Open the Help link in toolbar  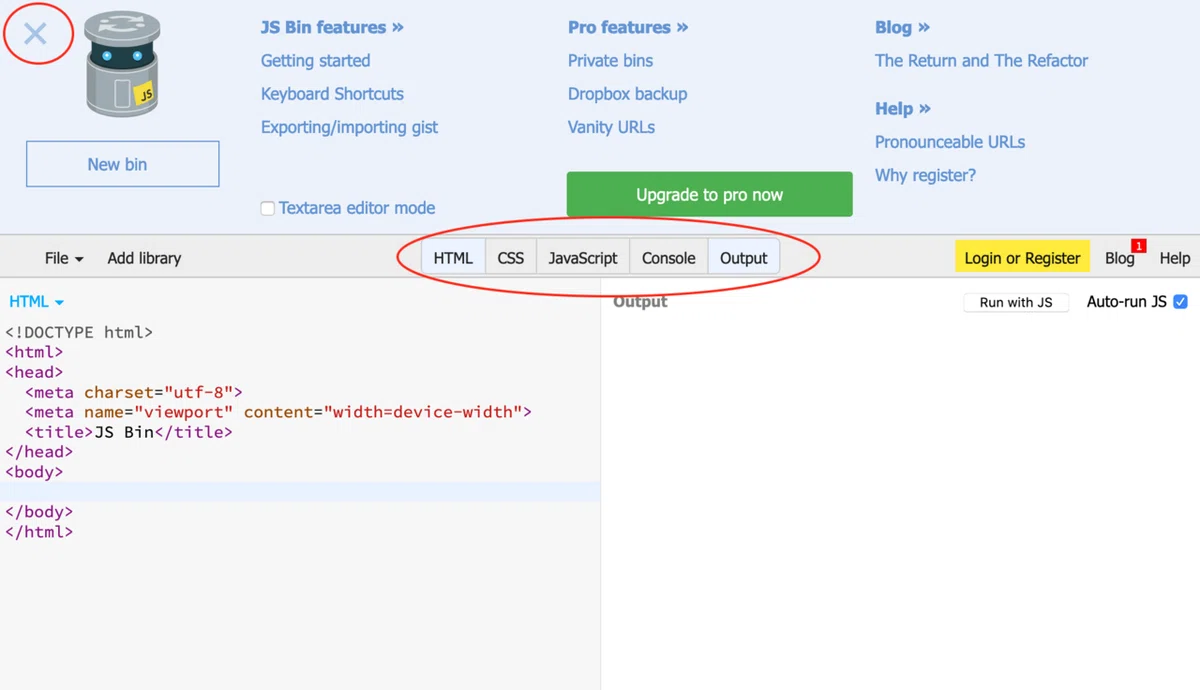coord(1175,258)
